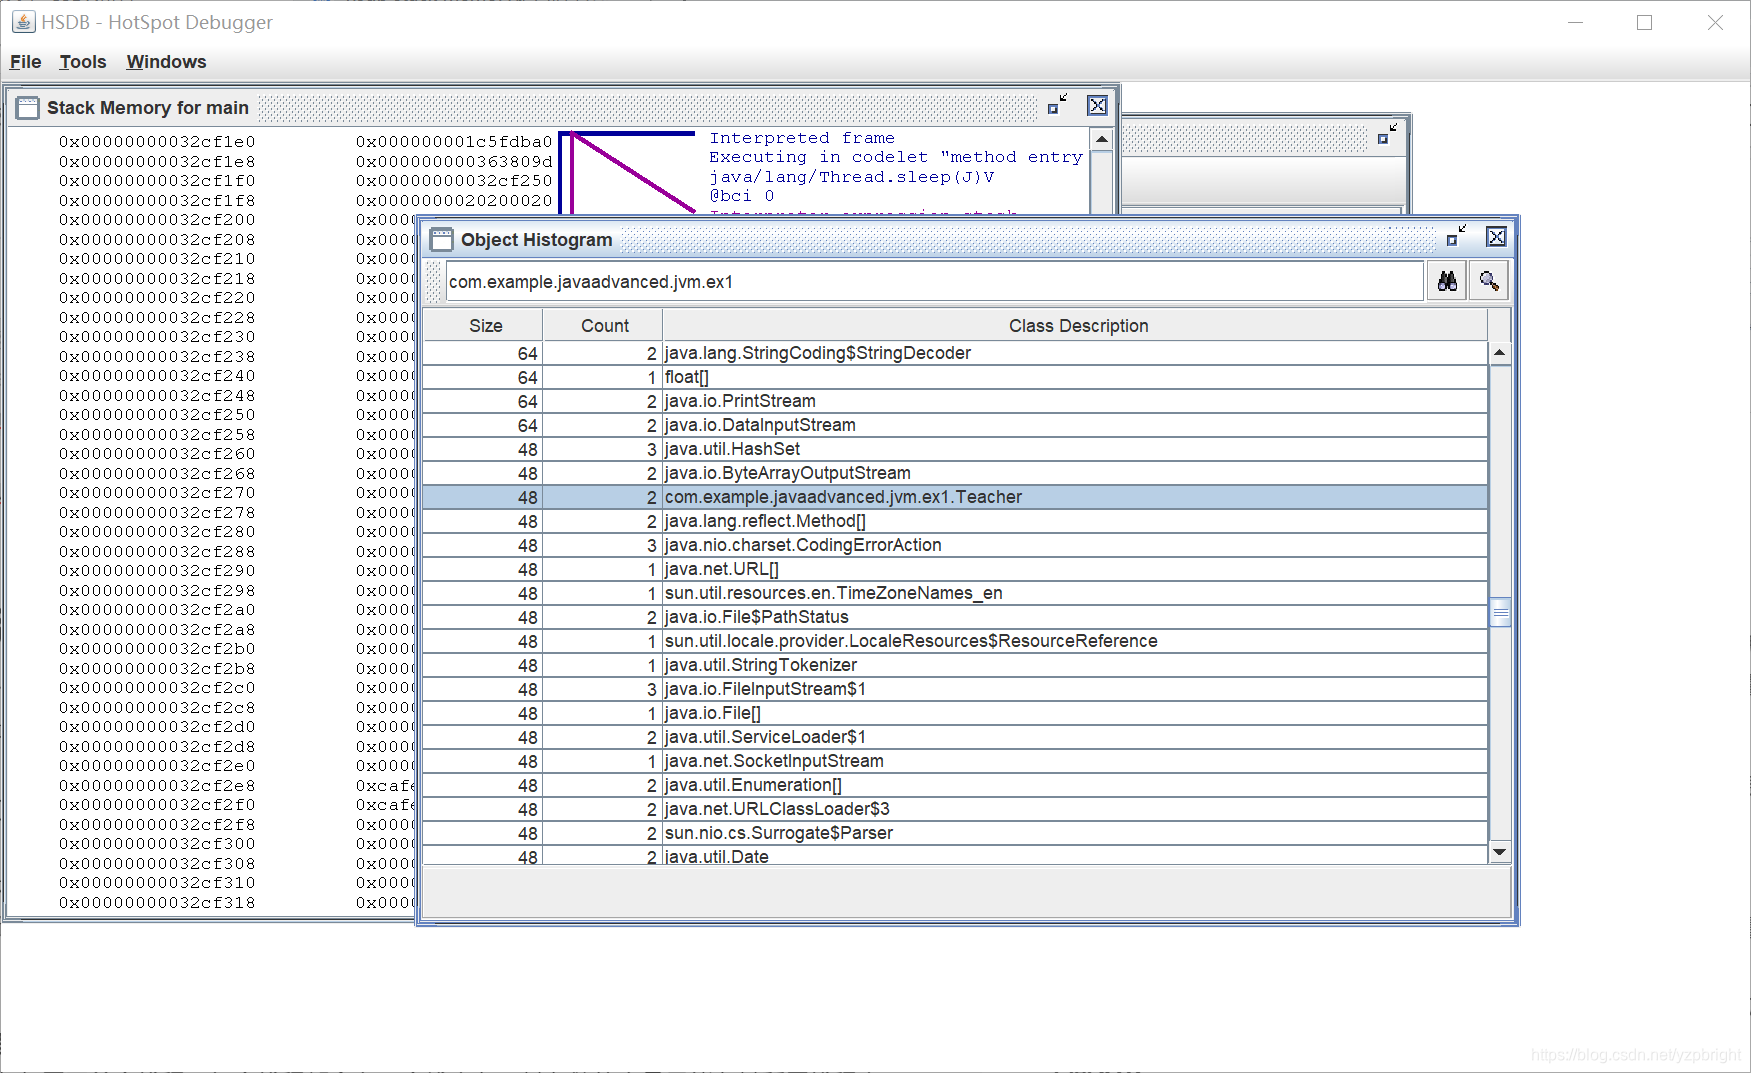The height and width of the screenshot is (1073, 1751).
Task: Sort histogram by Count column header
Action: coord(604,325)
